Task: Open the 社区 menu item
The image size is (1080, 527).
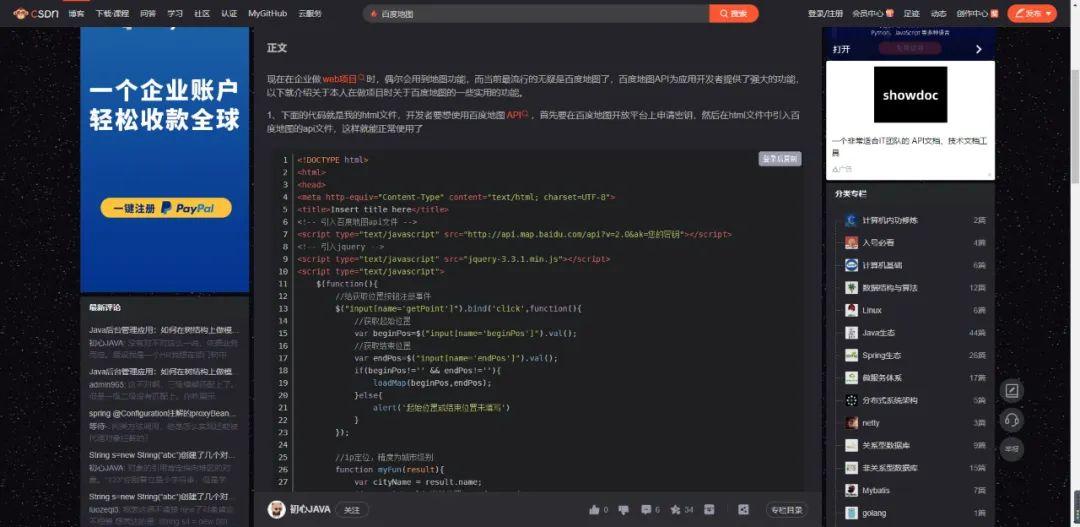Action: click(x=202, y=13)
